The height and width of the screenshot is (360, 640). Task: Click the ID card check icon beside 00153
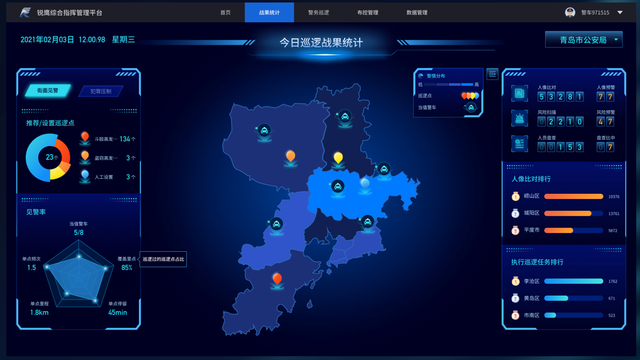520,144
